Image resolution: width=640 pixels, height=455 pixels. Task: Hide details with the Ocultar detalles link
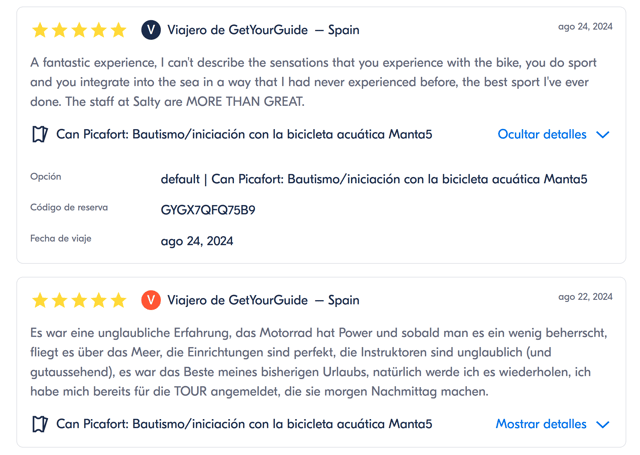[x=542, y=134]
